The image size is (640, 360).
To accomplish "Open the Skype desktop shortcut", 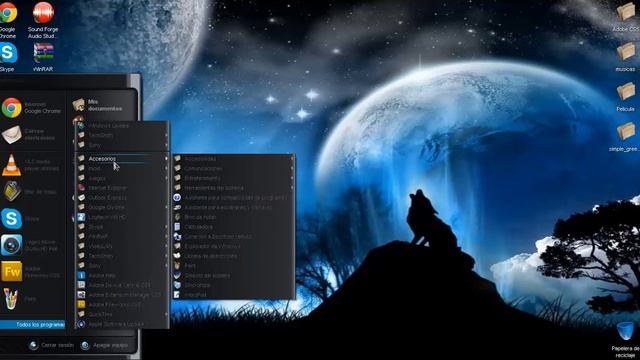I will (x=8, y=57).
